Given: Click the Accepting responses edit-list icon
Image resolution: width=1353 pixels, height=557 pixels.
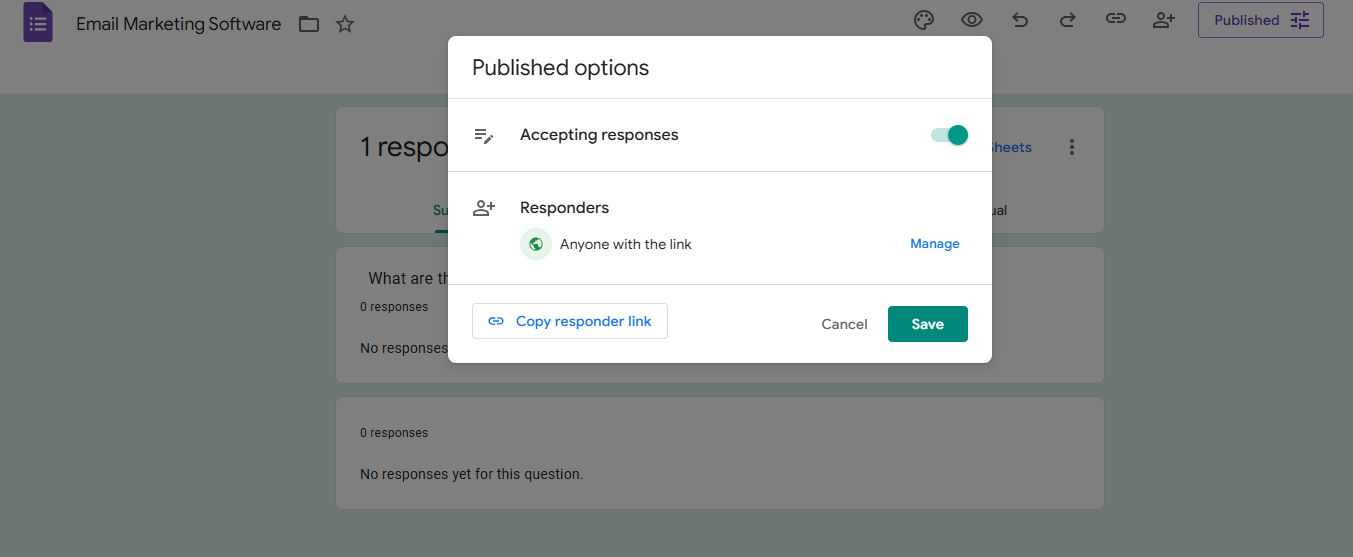Looking at the screenshot, I should coord(484,135).
